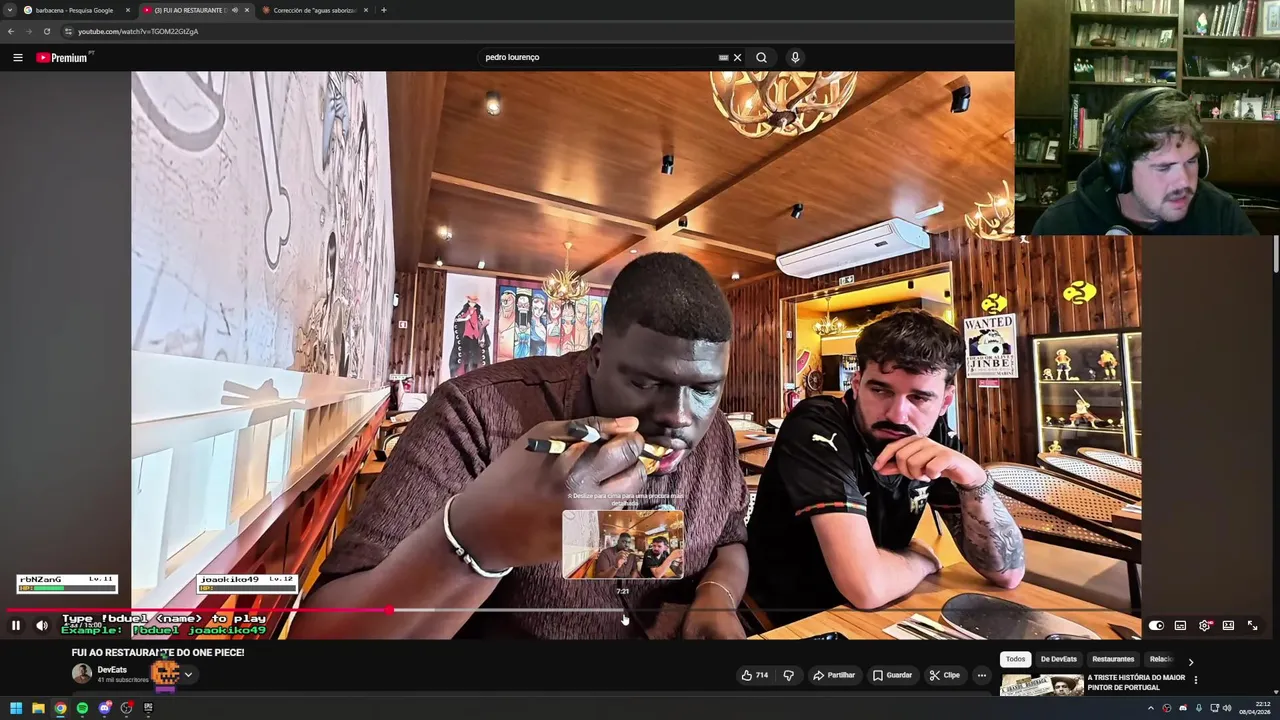The width and height of the screenshot is (1280, 720).
Task: Show more filter chips with right arrow
Action: [x=1190, y=661]
